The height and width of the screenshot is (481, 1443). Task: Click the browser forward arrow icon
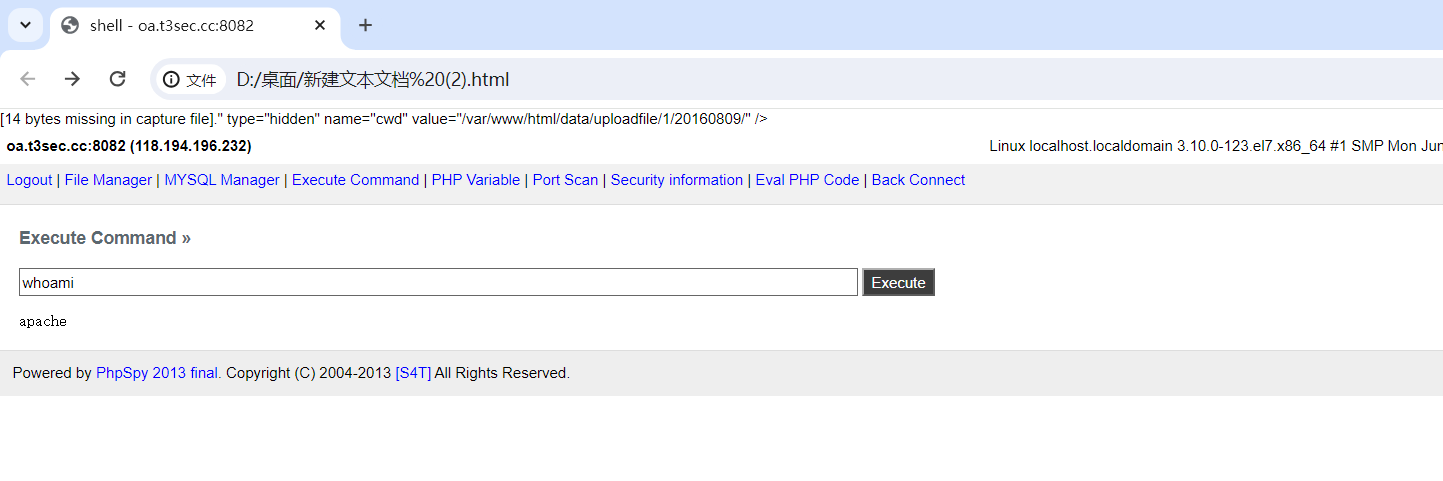[72, 79]
